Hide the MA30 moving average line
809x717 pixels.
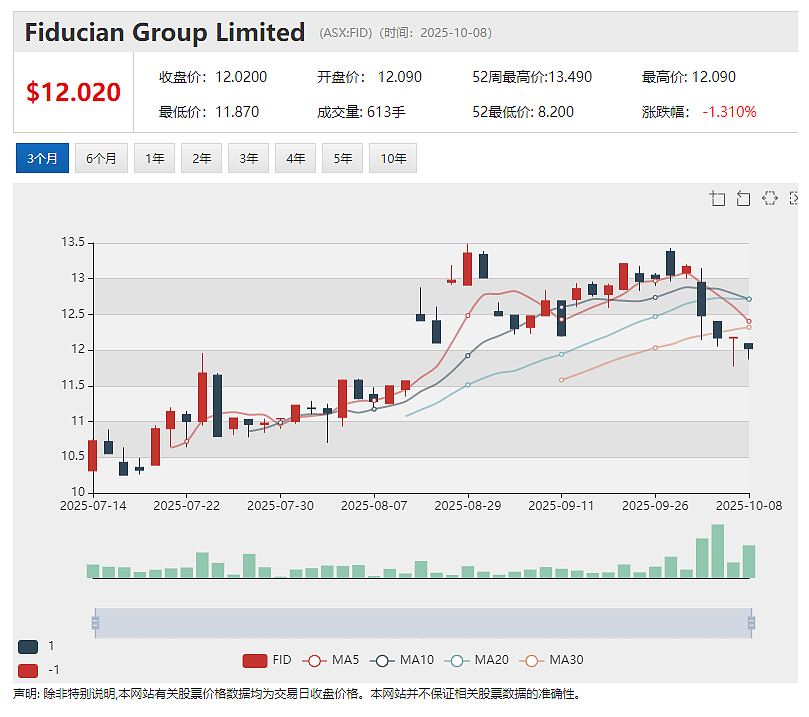[x=552, y=660]
